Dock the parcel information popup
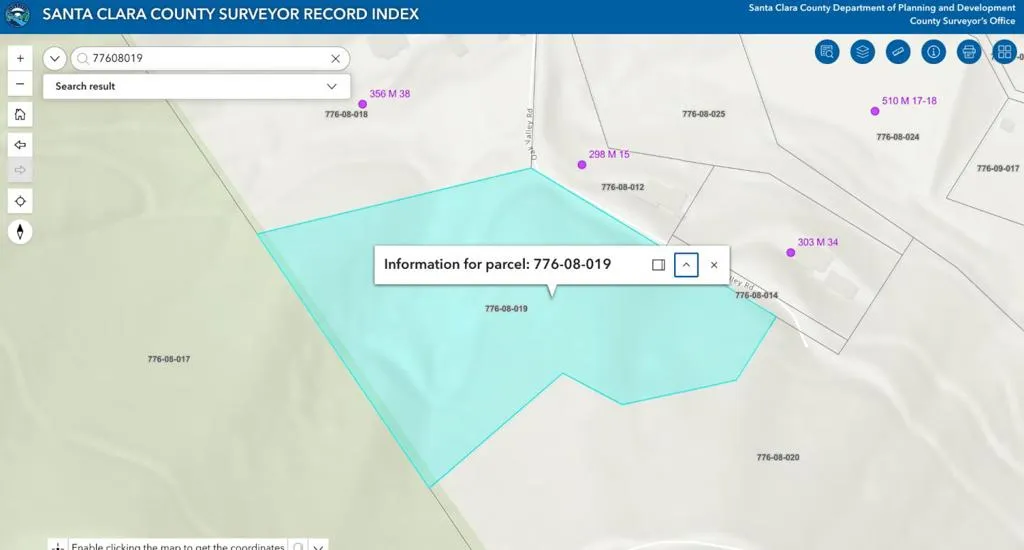The height and width of the screenshot is (550, 1024). 658,265
